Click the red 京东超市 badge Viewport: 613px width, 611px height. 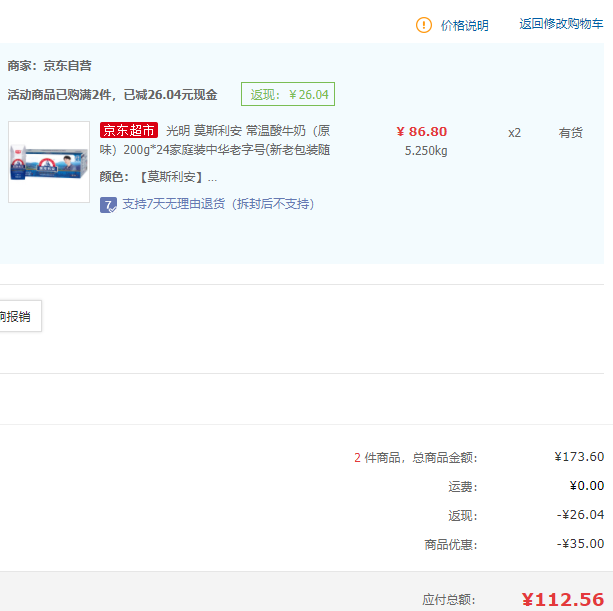(x=129, y=131)
